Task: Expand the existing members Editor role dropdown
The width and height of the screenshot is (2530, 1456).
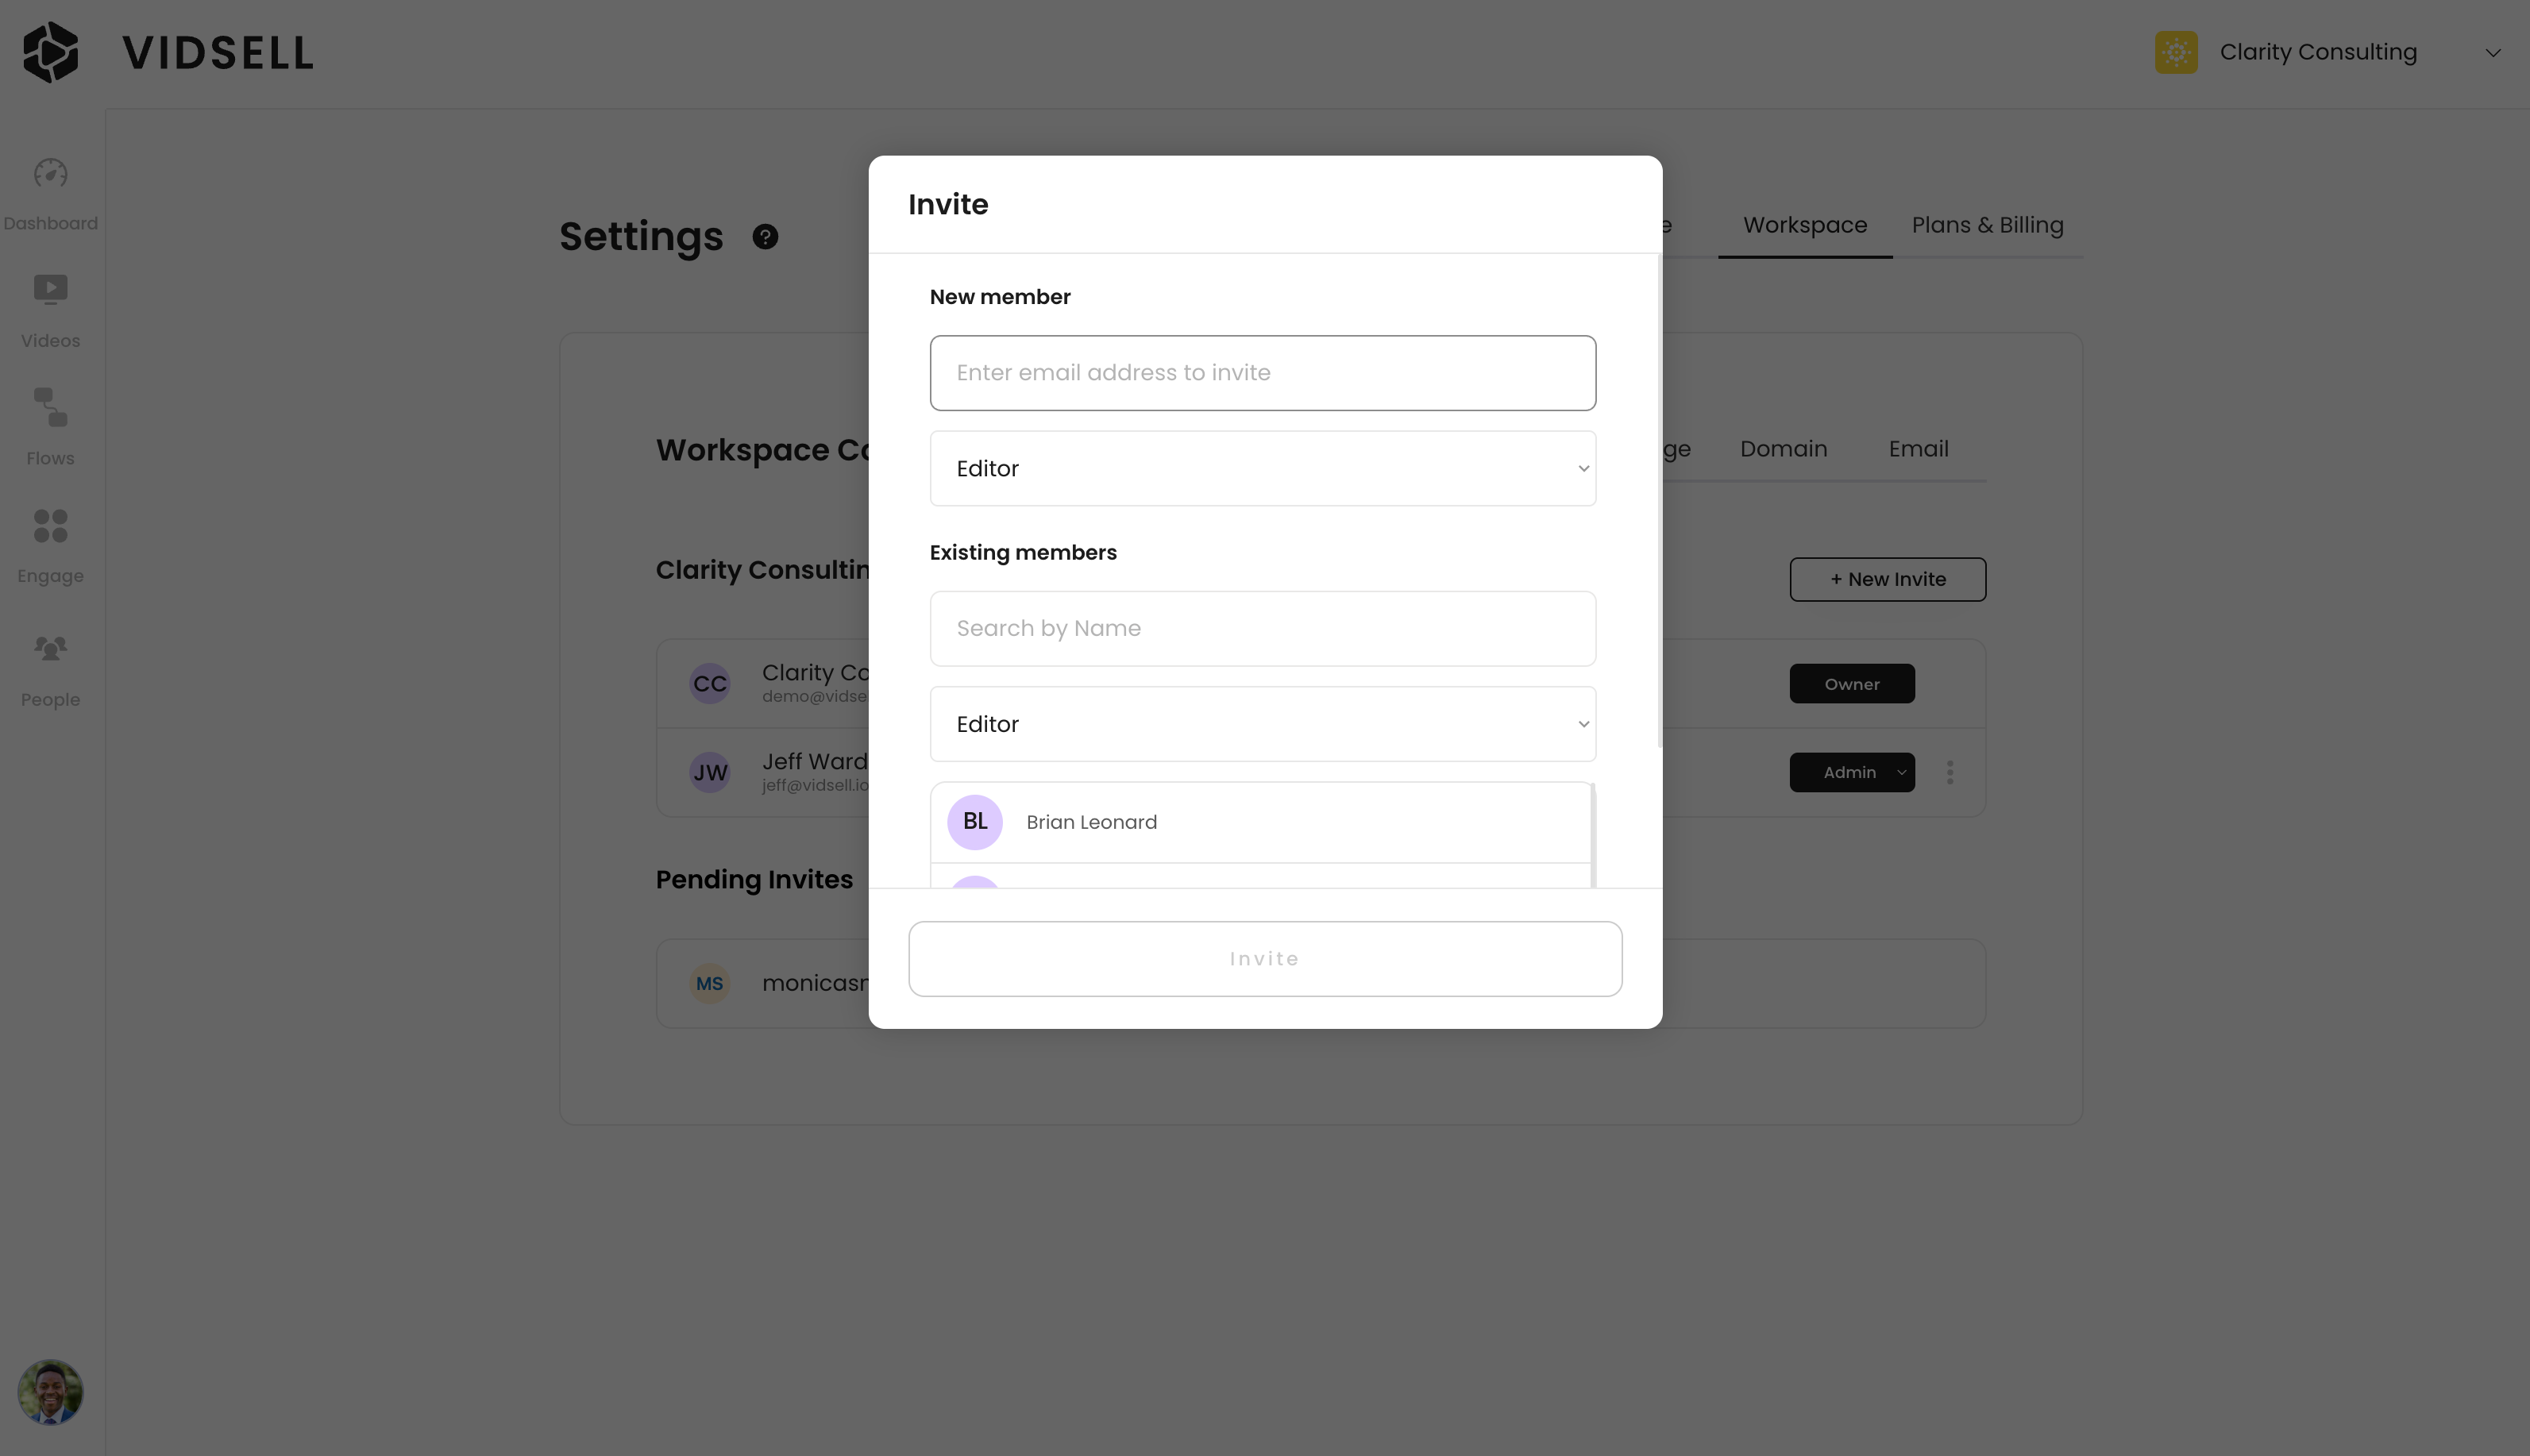Action: pos(1262,724)
